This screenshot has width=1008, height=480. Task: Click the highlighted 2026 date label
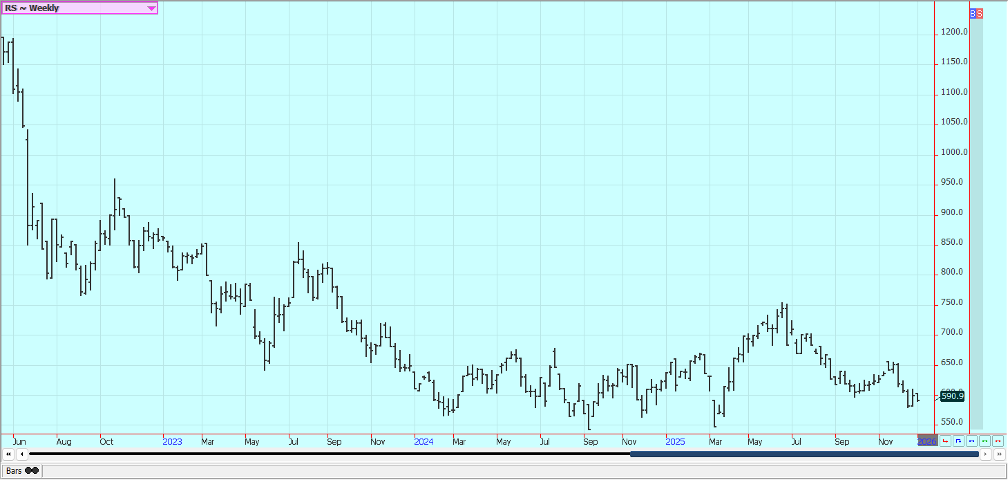(x=926, y=440)
